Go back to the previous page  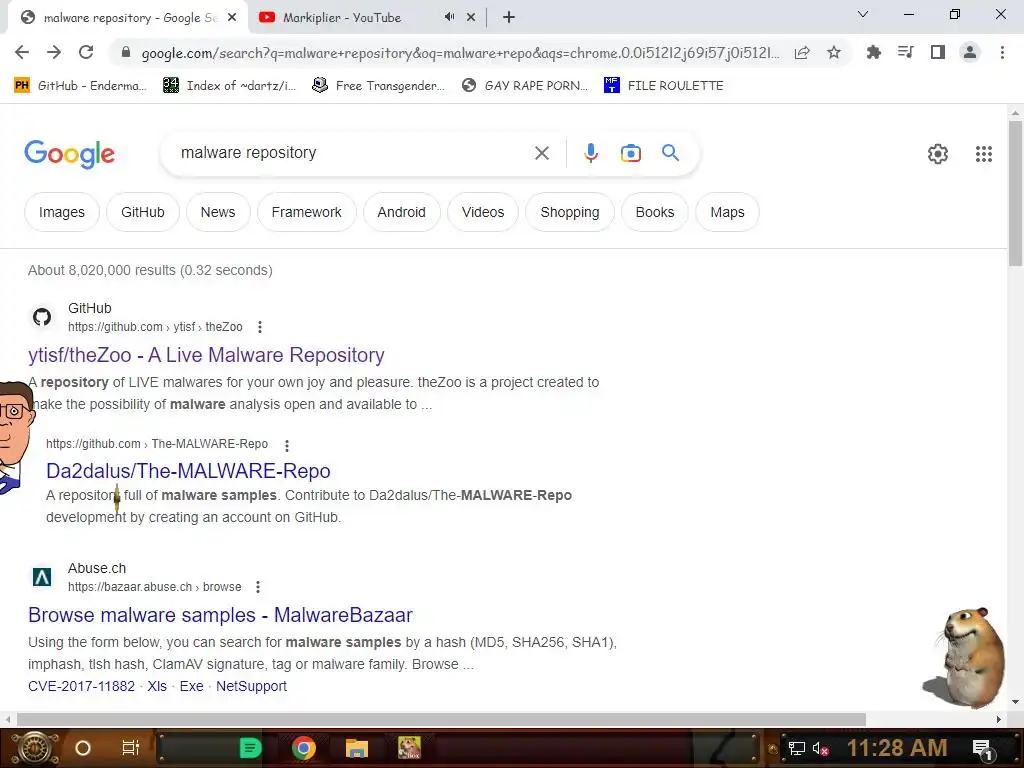click(x=22, y=52)
